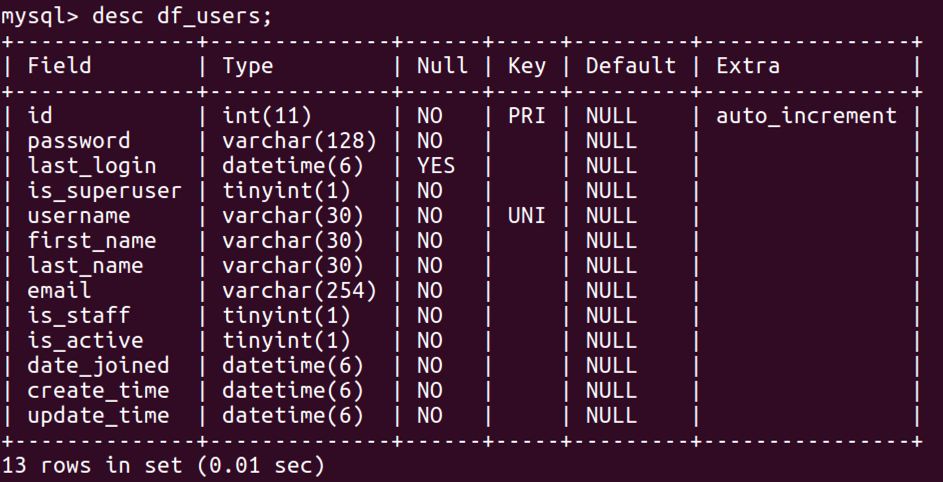Click the 'int(11)' type value
Viewport: 943px width, 482px height.
tap(267, 116)
